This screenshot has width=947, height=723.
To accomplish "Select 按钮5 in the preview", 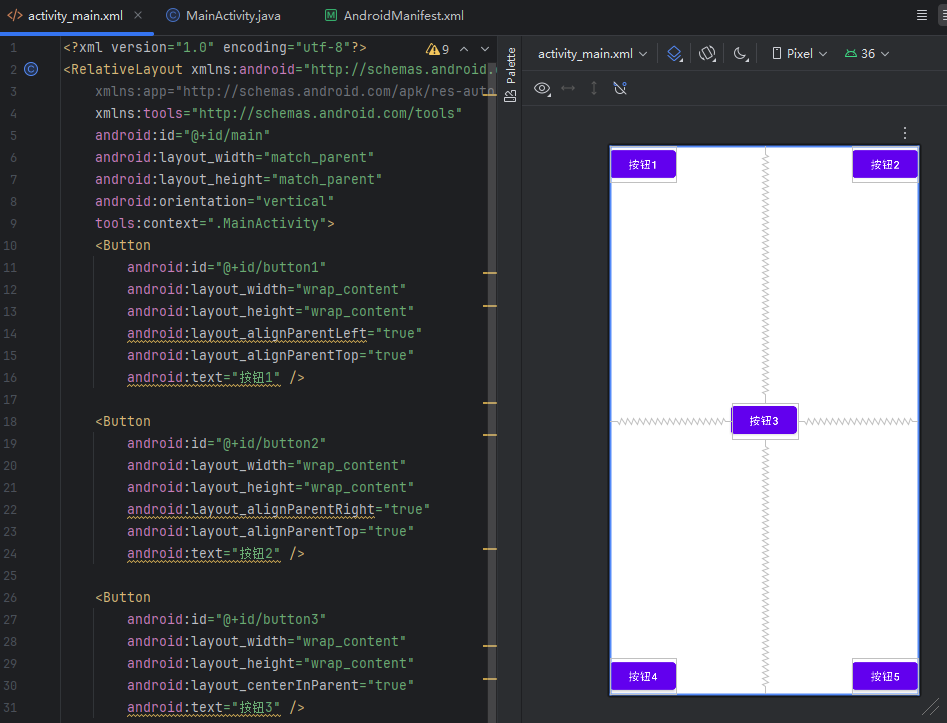I will 885,676.
